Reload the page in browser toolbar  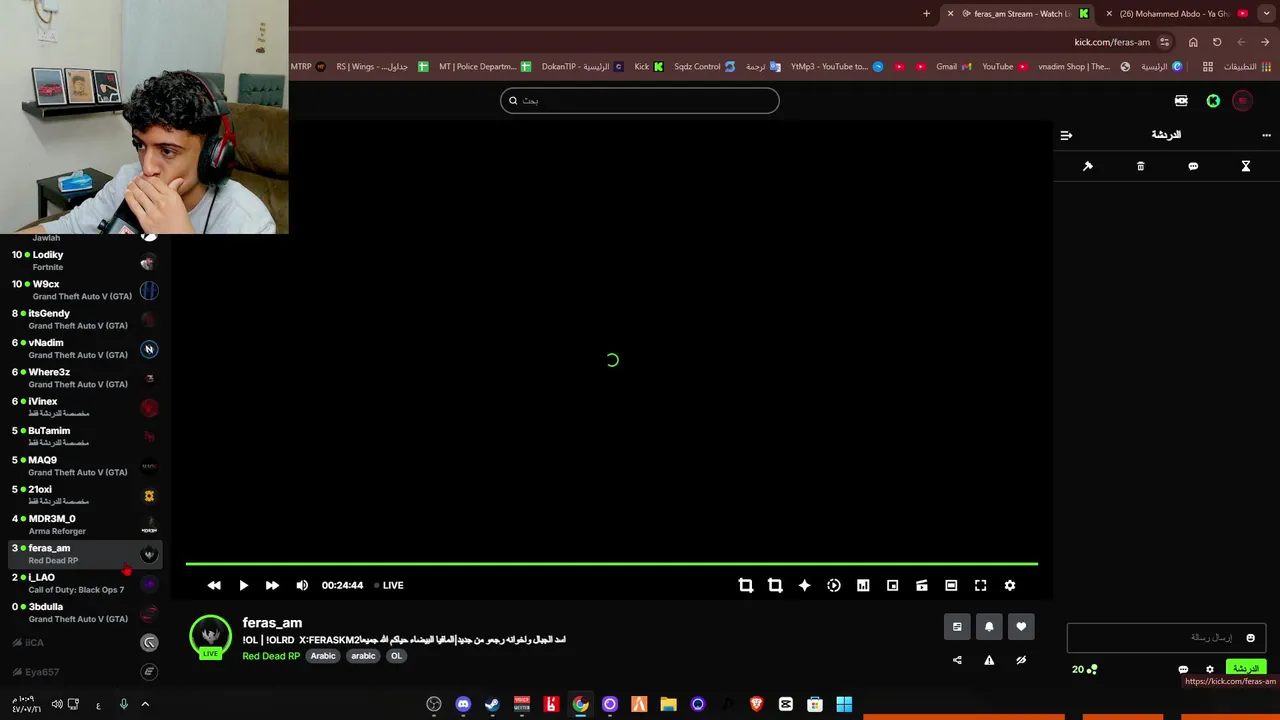(1217, 42)
